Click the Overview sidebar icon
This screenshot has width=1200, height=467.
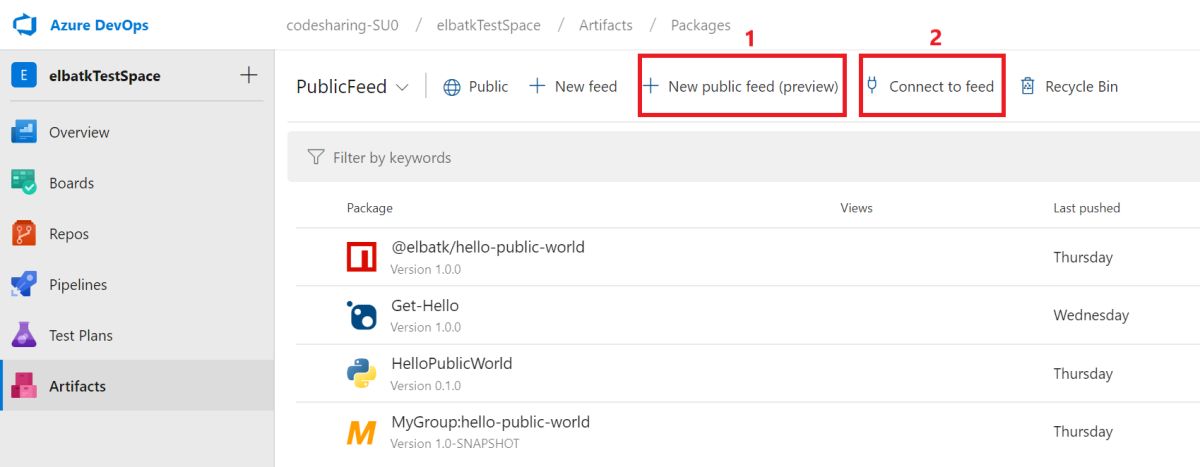[x=23, y=132]
